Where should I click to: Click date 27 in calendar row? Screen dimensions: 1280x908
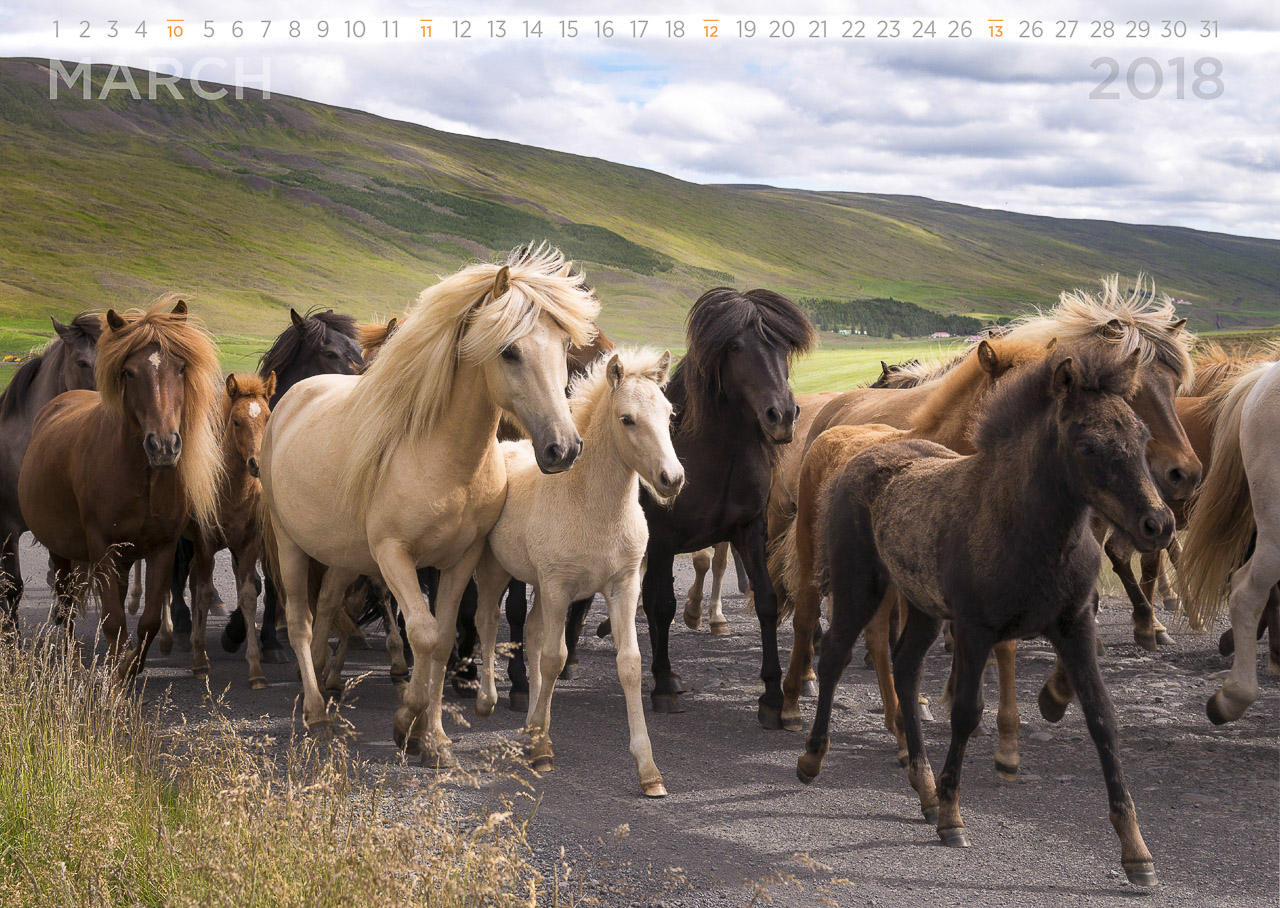click(1067, 30)
